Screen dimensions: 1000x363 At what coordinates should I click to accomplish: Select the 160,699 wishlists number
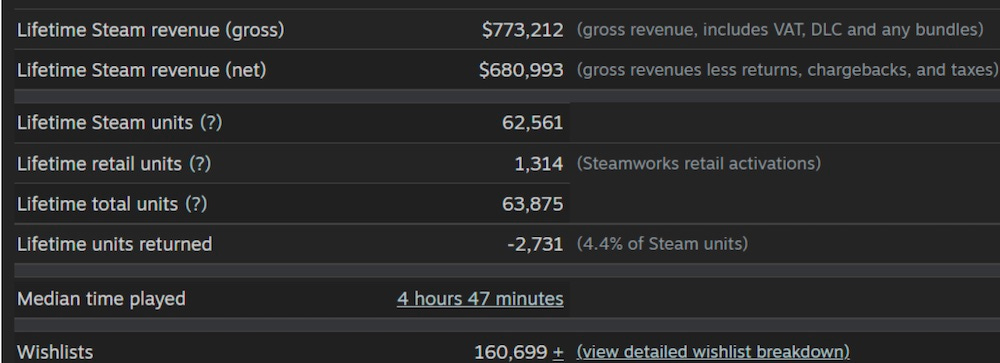(x=511, y=352)
